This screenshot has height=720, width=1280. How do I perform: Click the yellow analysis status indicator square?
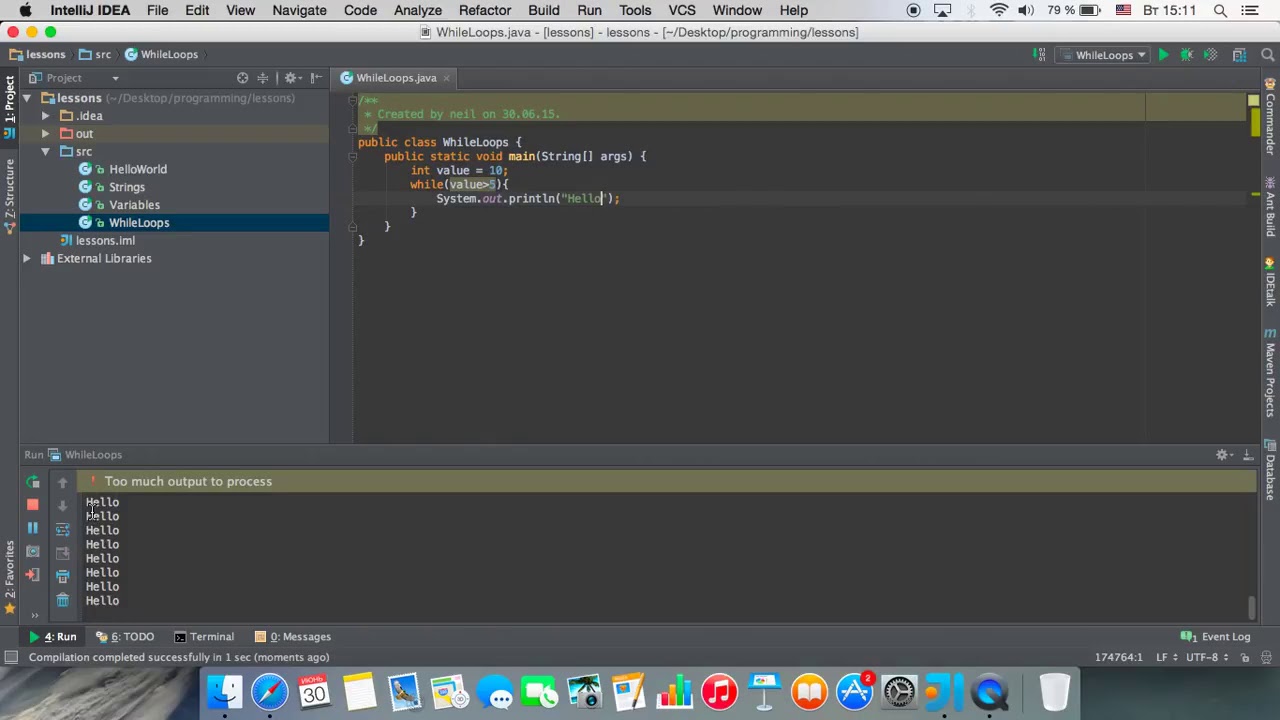[x=1253, y=101]
